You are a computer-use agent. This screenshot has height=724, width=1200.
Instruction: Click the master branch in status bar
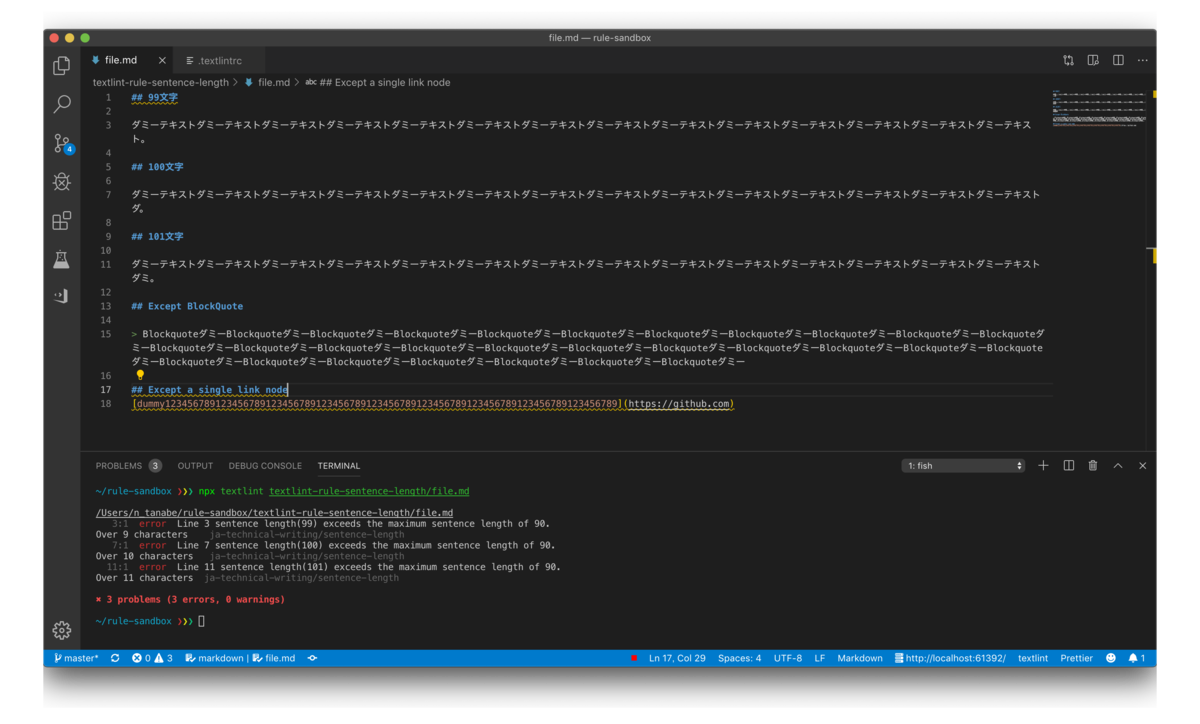pos(76,658)
